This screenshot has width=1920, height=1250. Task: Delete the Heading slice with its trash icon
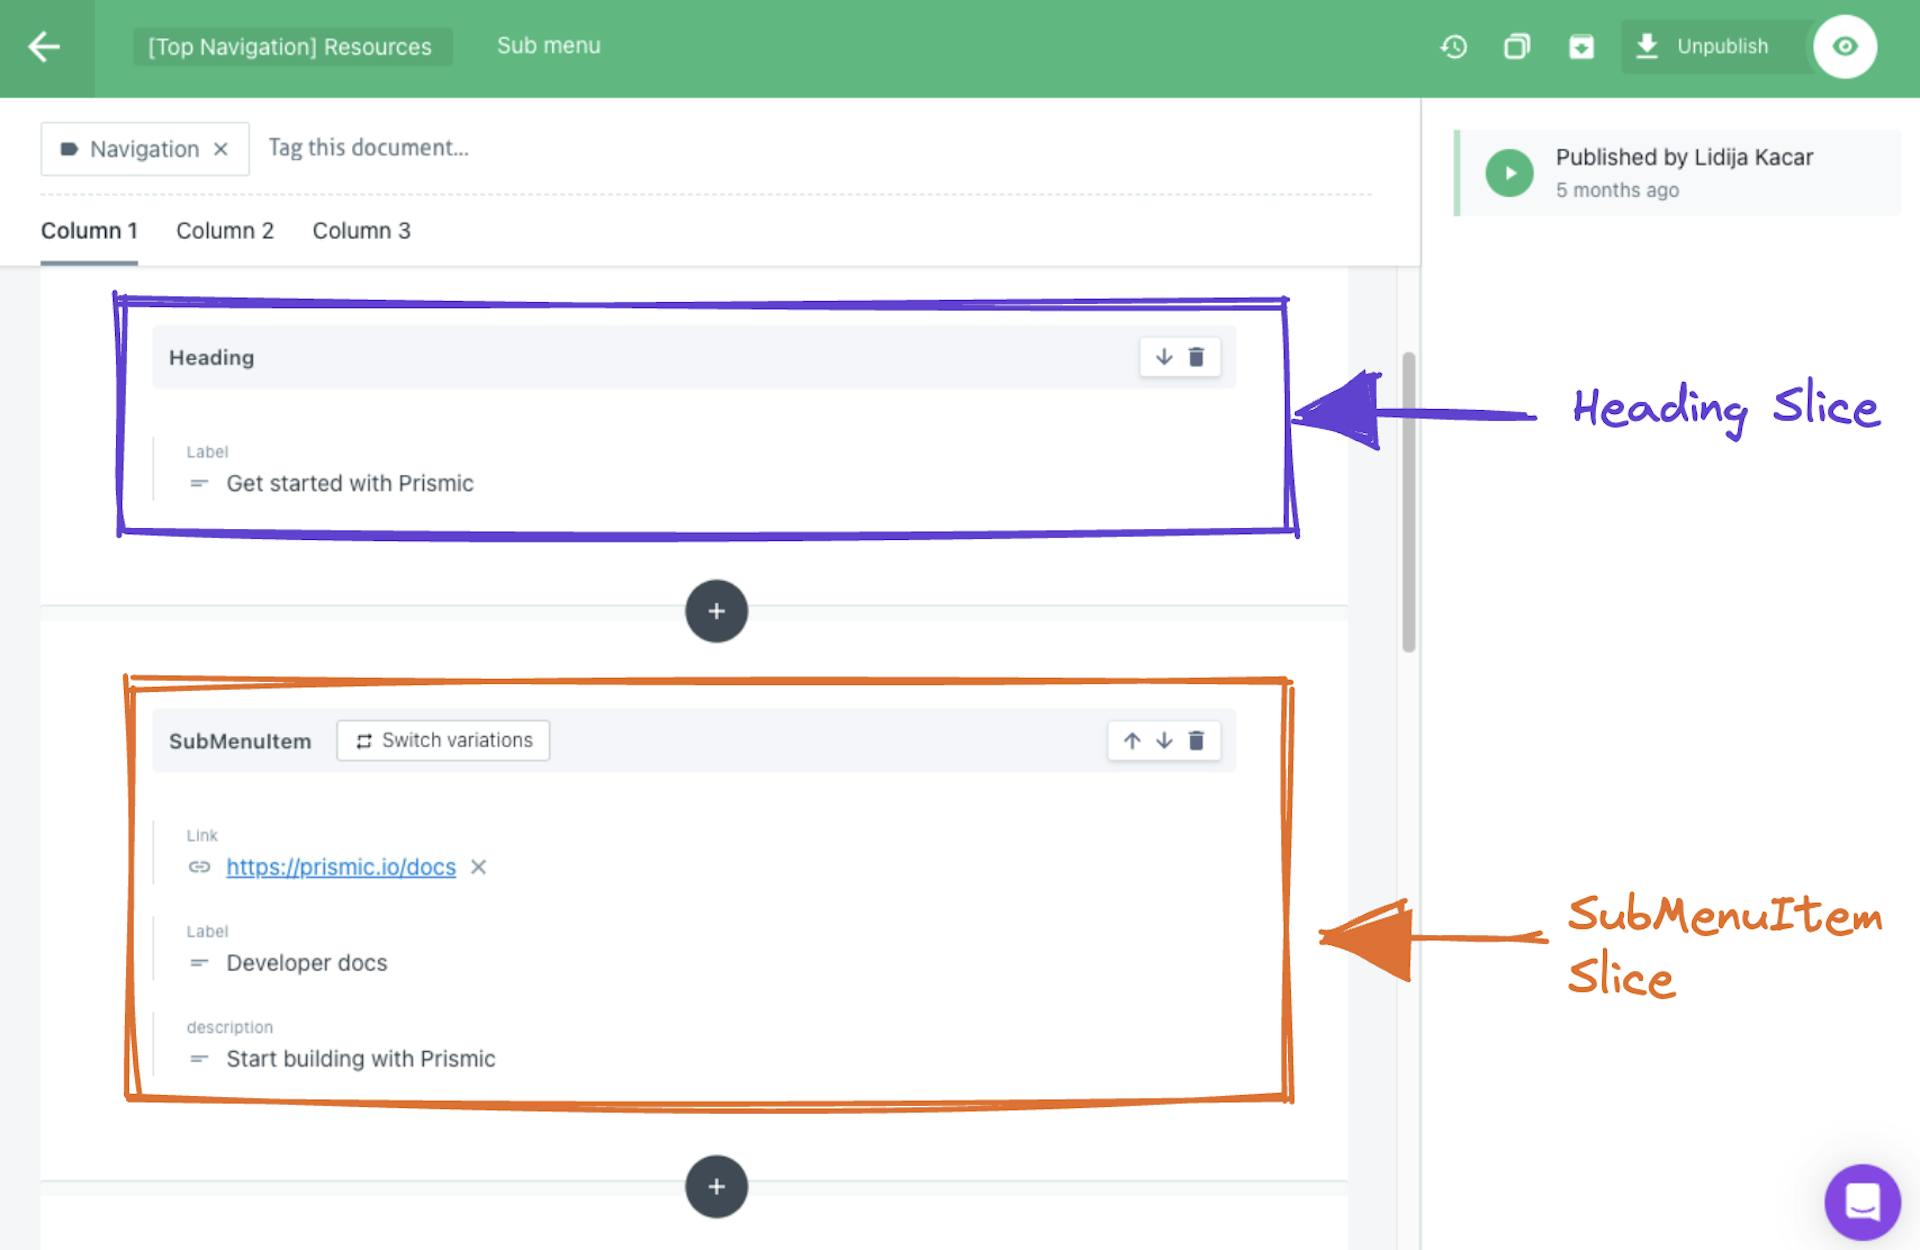click(x=1198, y=356)
